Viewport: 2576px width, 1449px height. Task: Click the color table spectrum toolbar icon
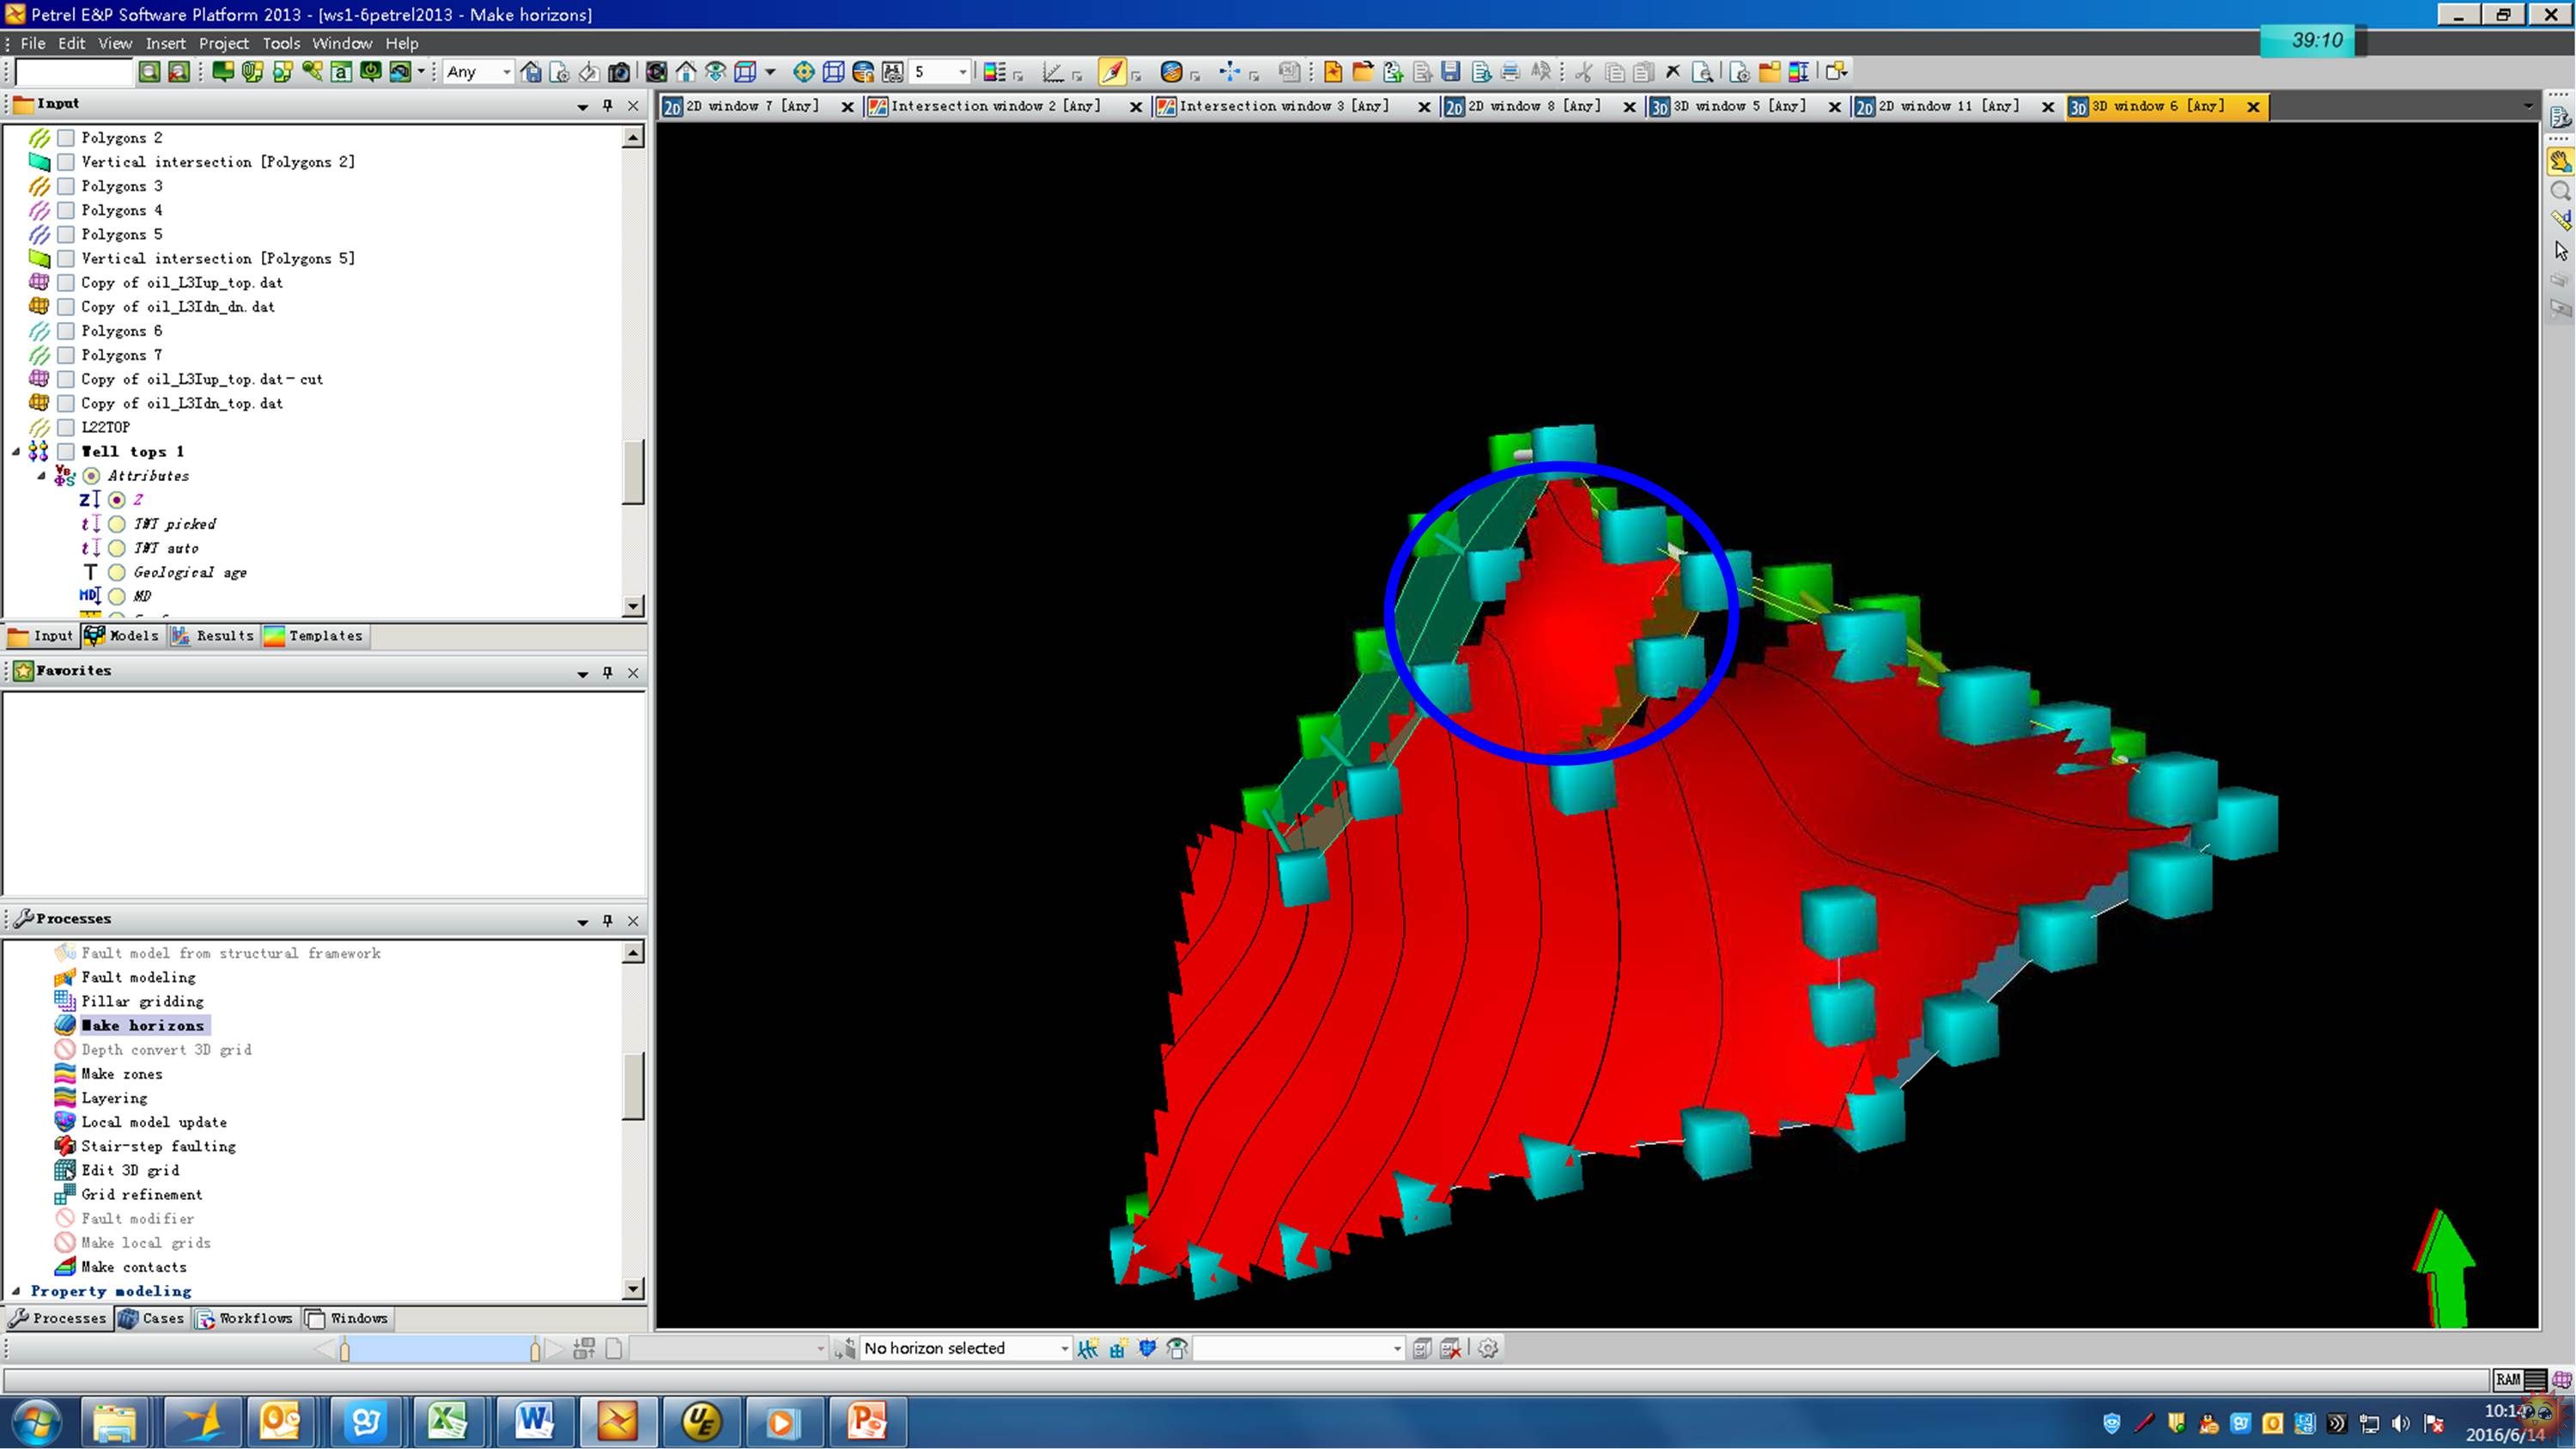pos(1799,72)
